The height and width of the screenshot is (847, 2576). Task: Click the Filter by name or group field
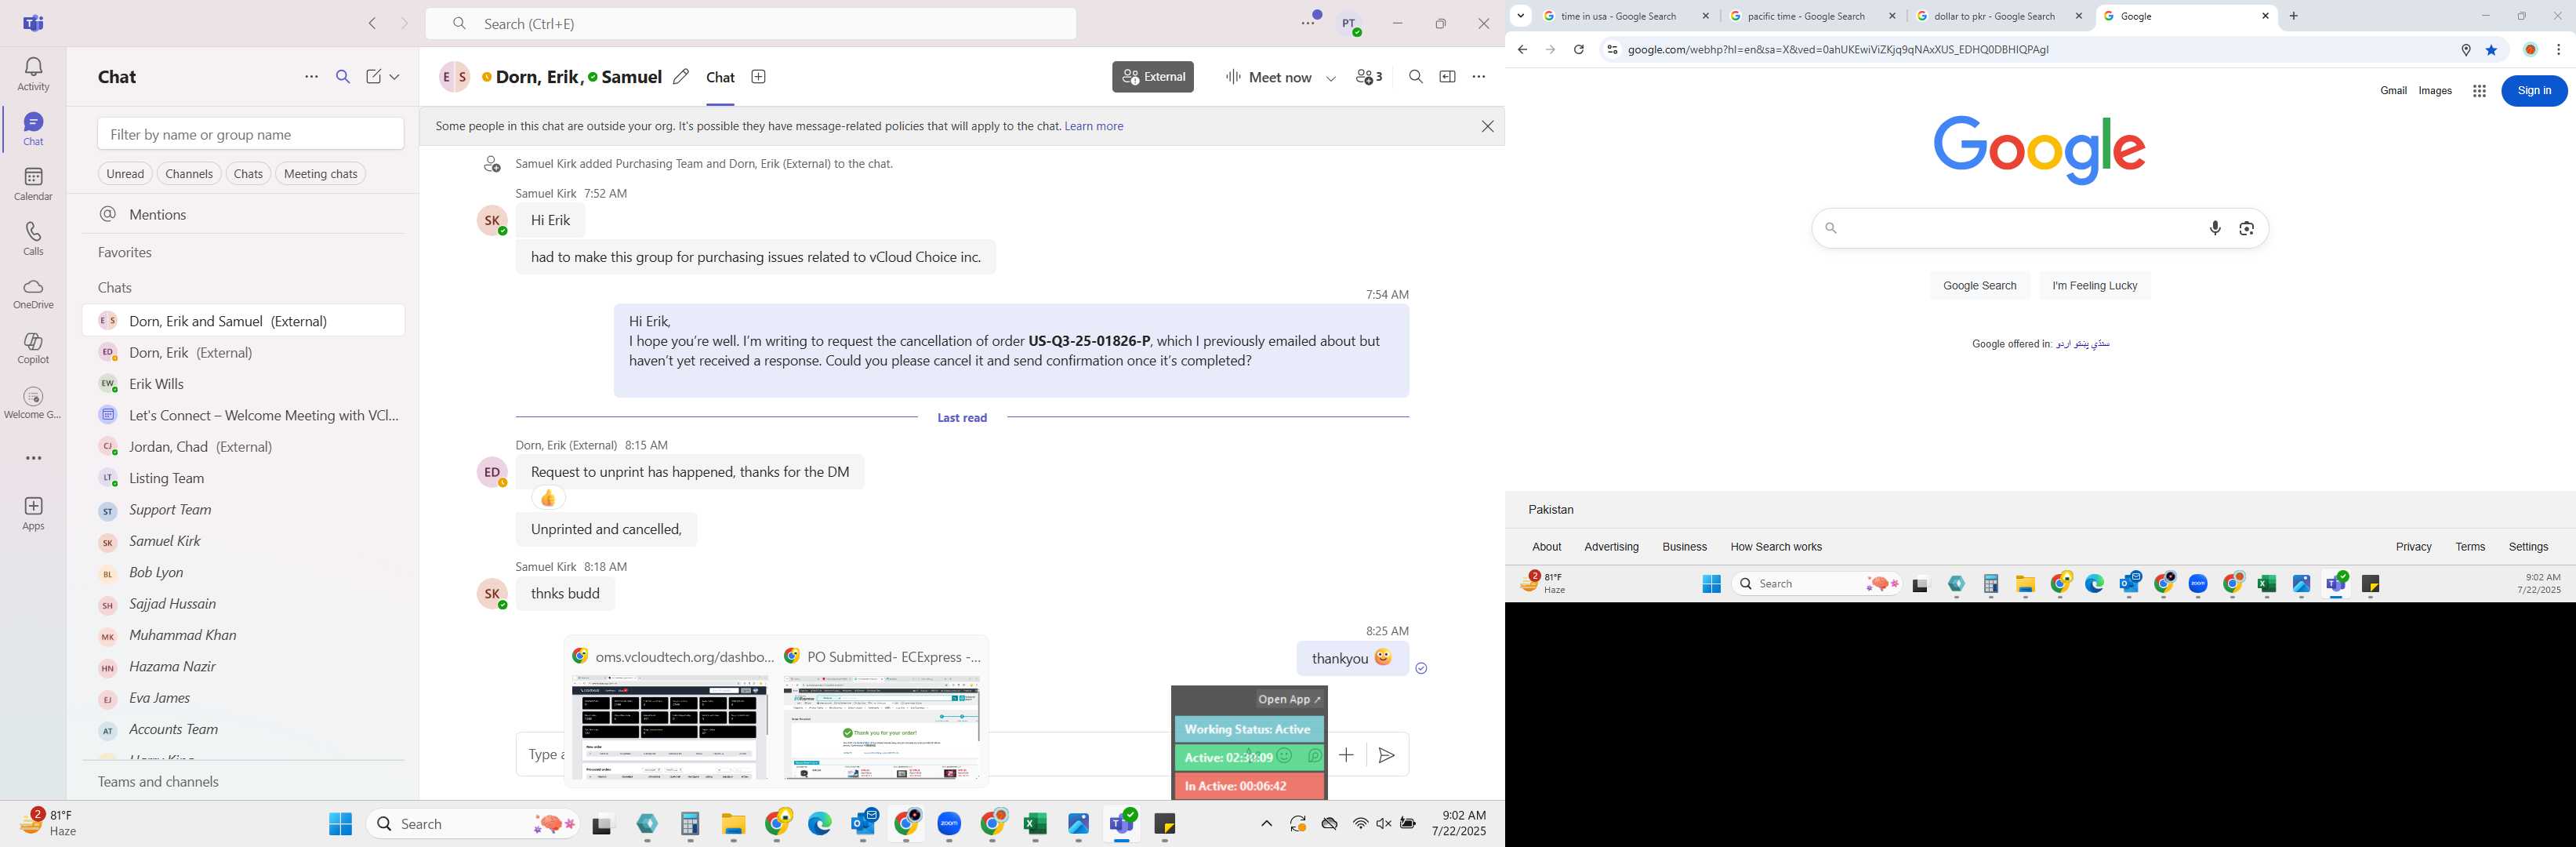250,134
